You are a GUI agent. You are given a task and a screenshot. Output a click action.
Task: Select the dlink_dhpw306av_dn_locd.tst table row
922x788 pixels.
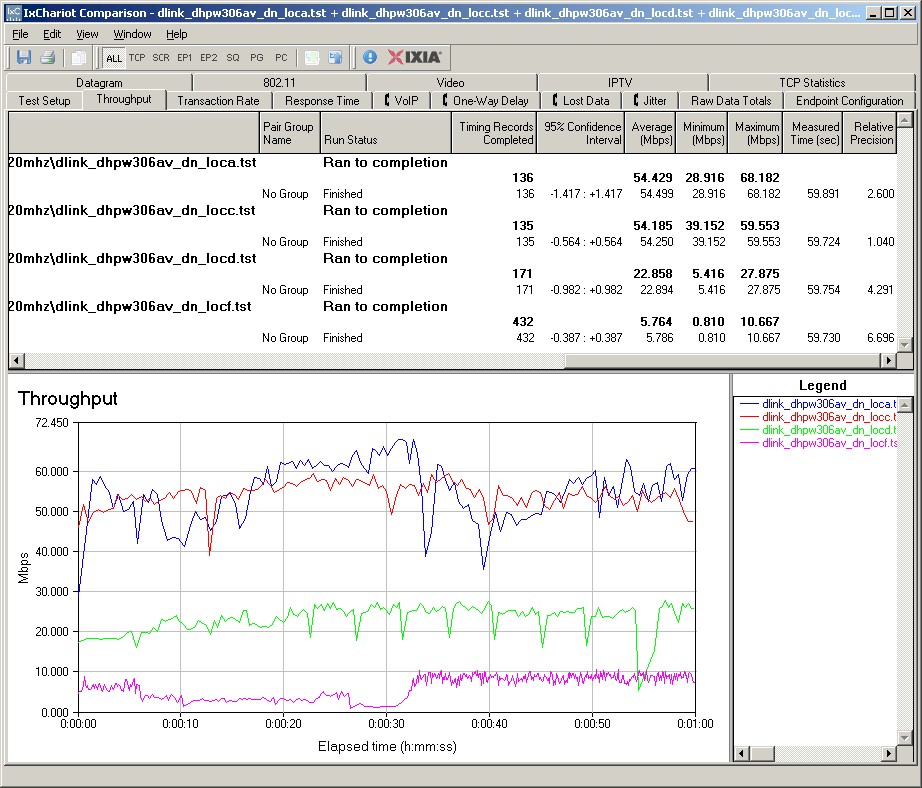pos(452,259)
